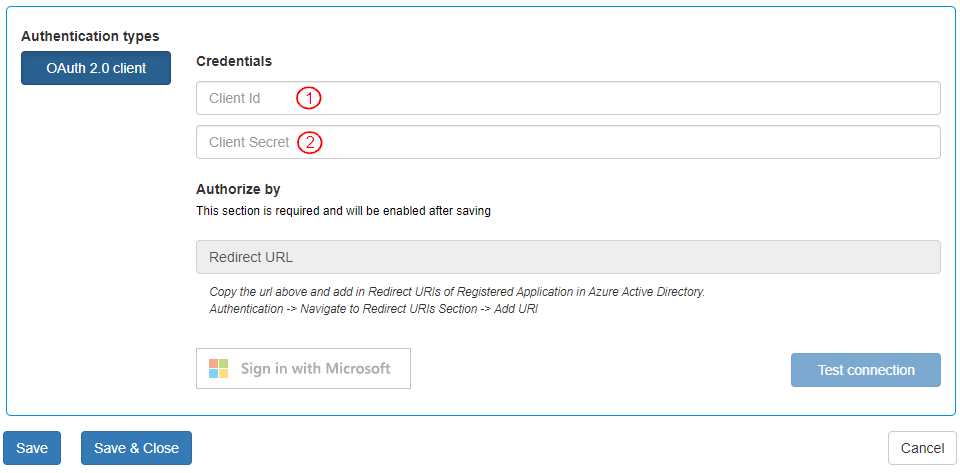
Task: Run Test connection
Action: [865, 370]
